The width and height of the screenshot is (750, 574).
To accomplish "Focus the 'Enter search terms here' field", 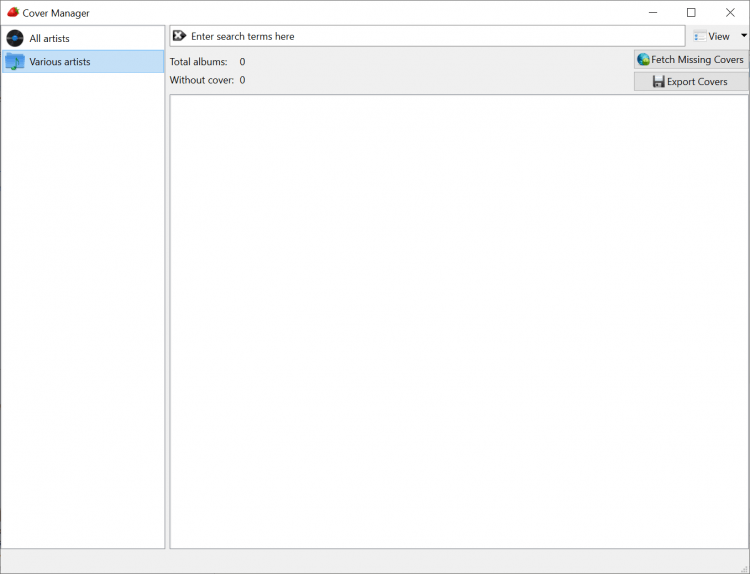I will coord(430,36).
